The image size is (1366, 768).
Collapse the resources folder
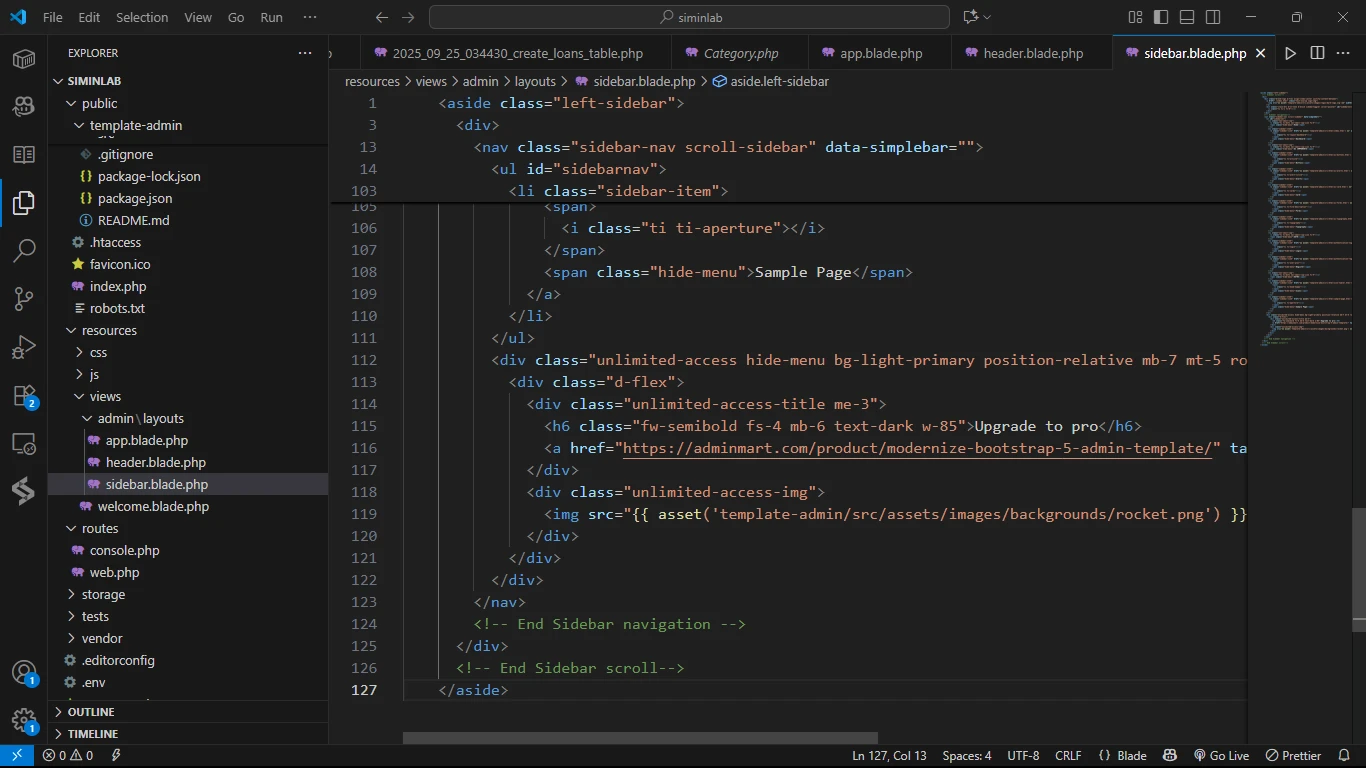[x=109, y=330]
